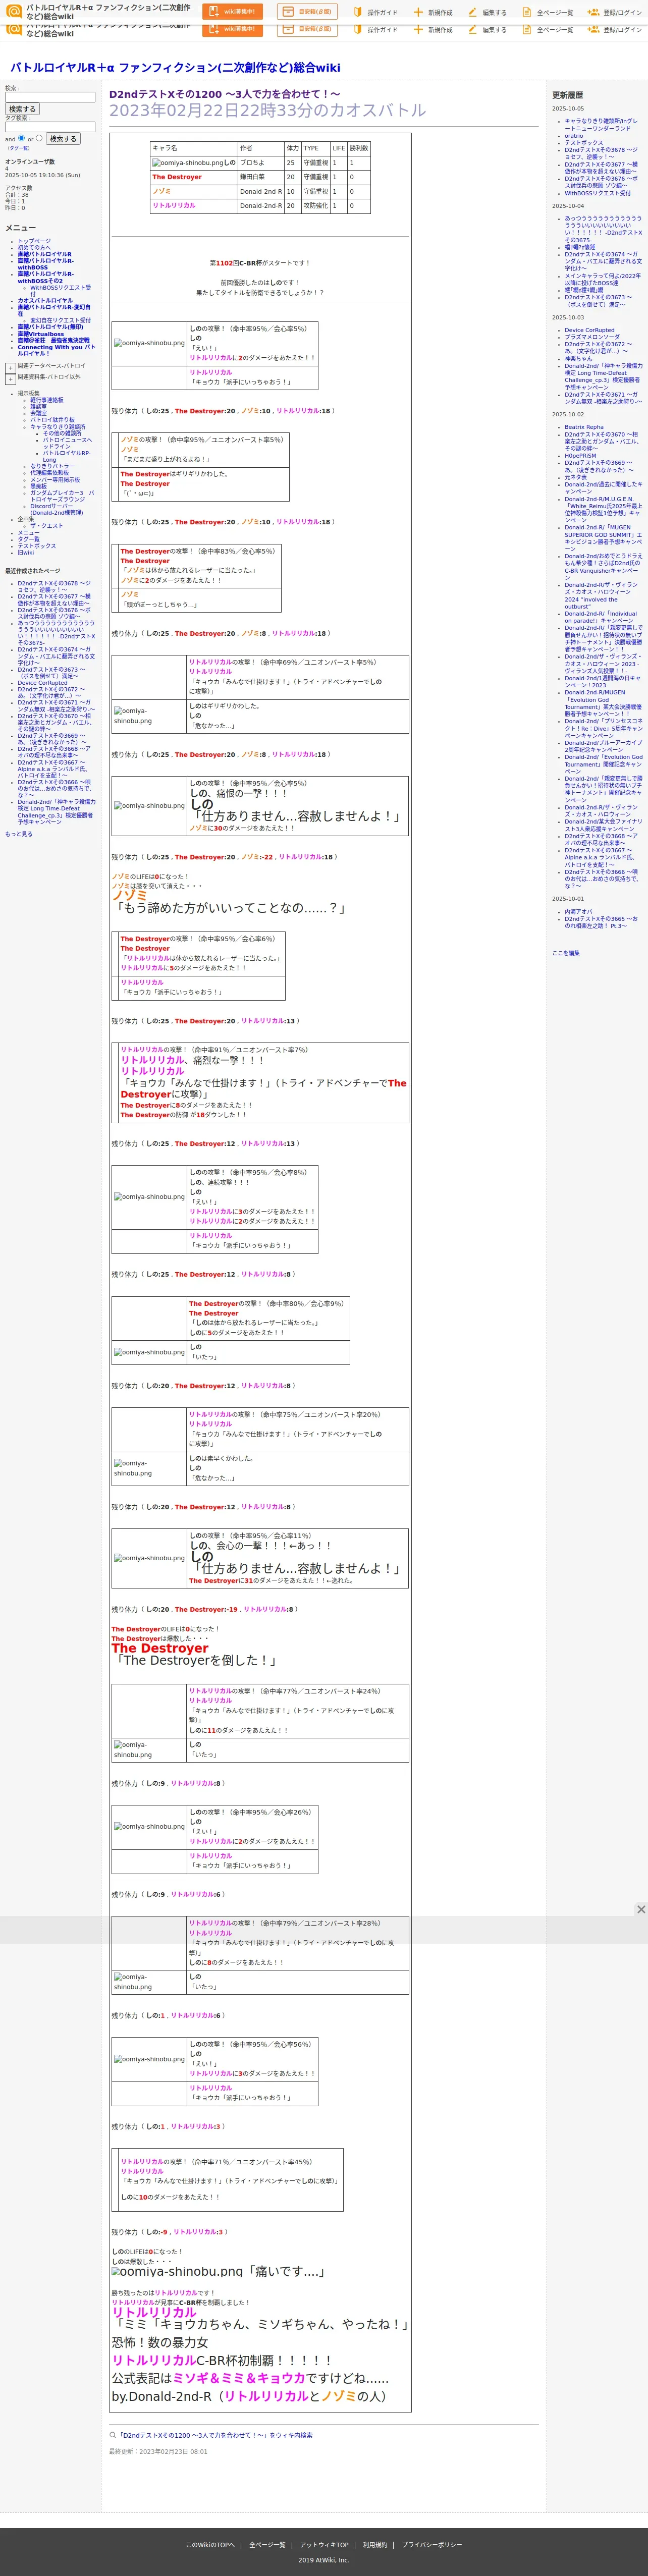Open 内海アオバ in the update history

(578, 912)
